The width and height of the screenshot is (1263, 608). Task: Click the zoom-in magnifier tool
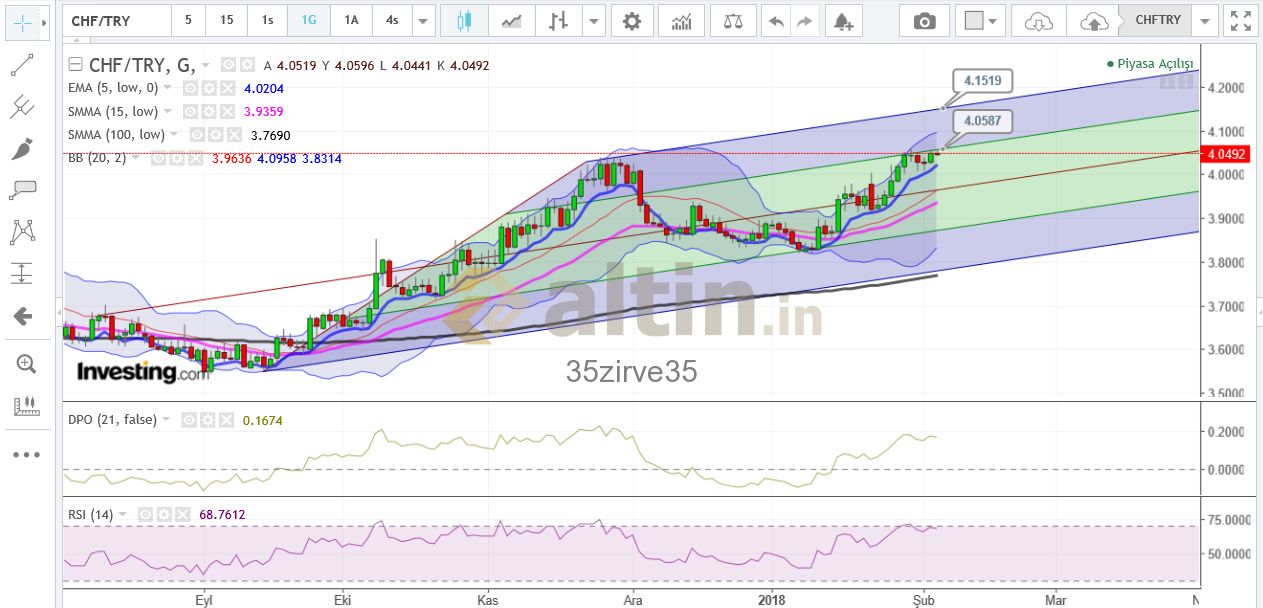pos(25,364)
